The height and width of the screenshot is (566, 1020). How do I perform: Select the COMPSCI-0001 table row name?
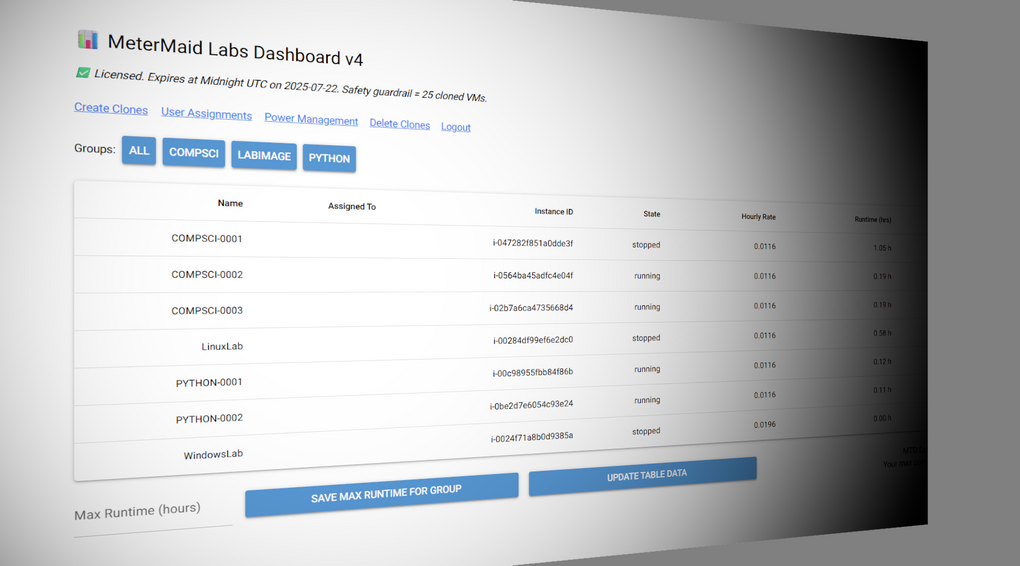click(207, 239)
